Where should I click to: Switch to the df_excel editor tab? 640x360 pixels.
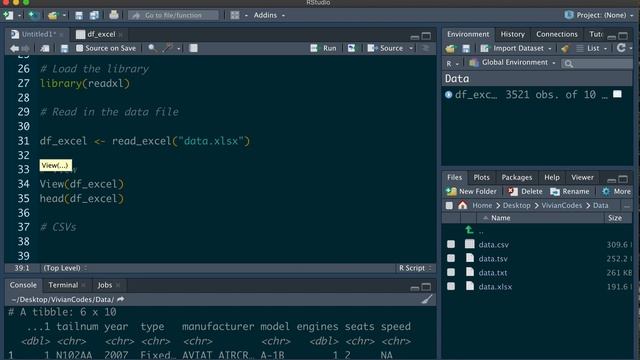(100, 34)
